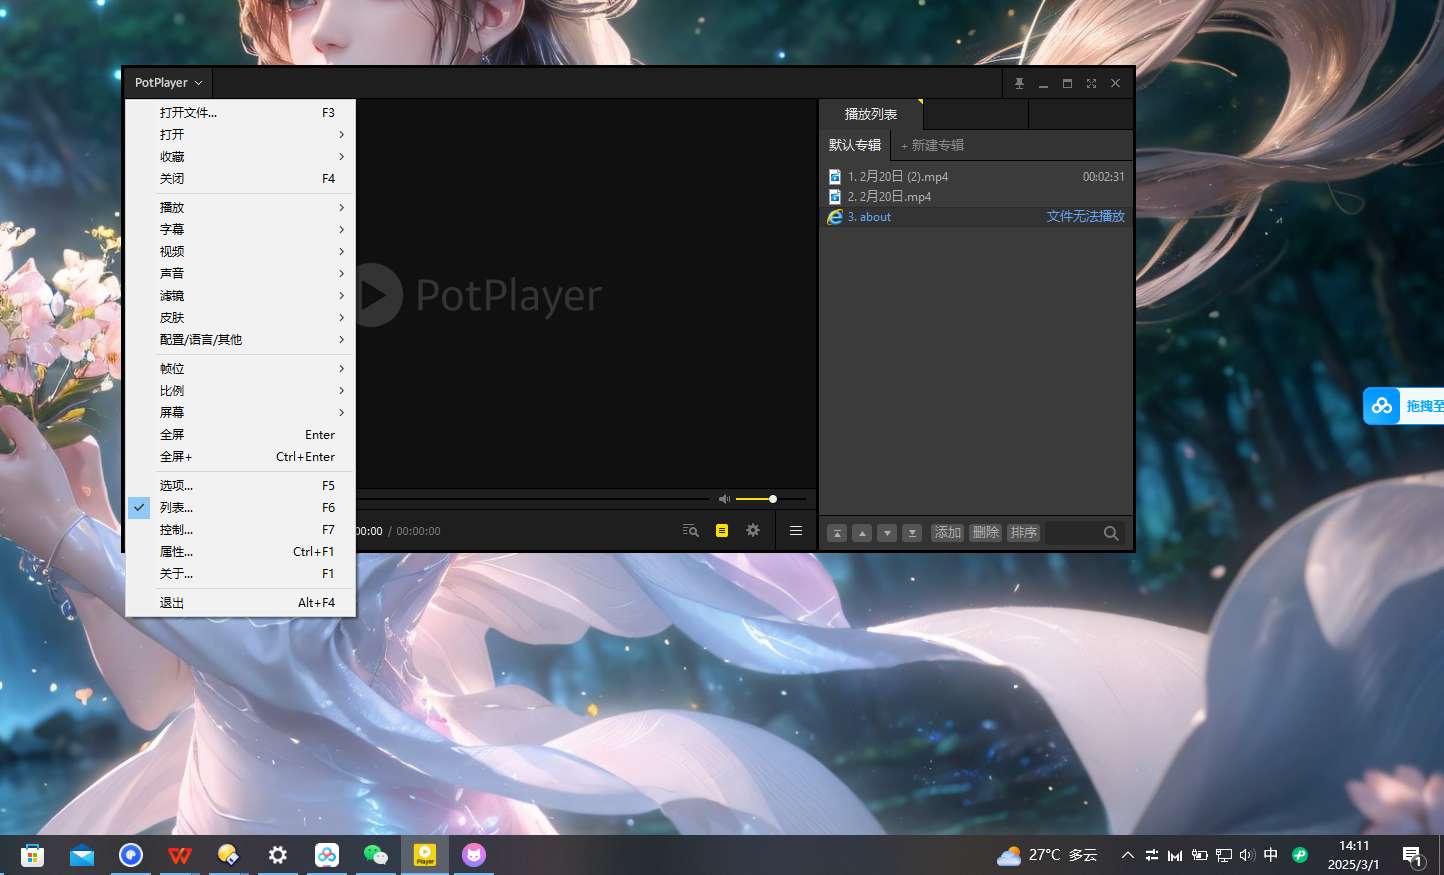Move selected item to playlist bottom

click(x=912, y=533)
